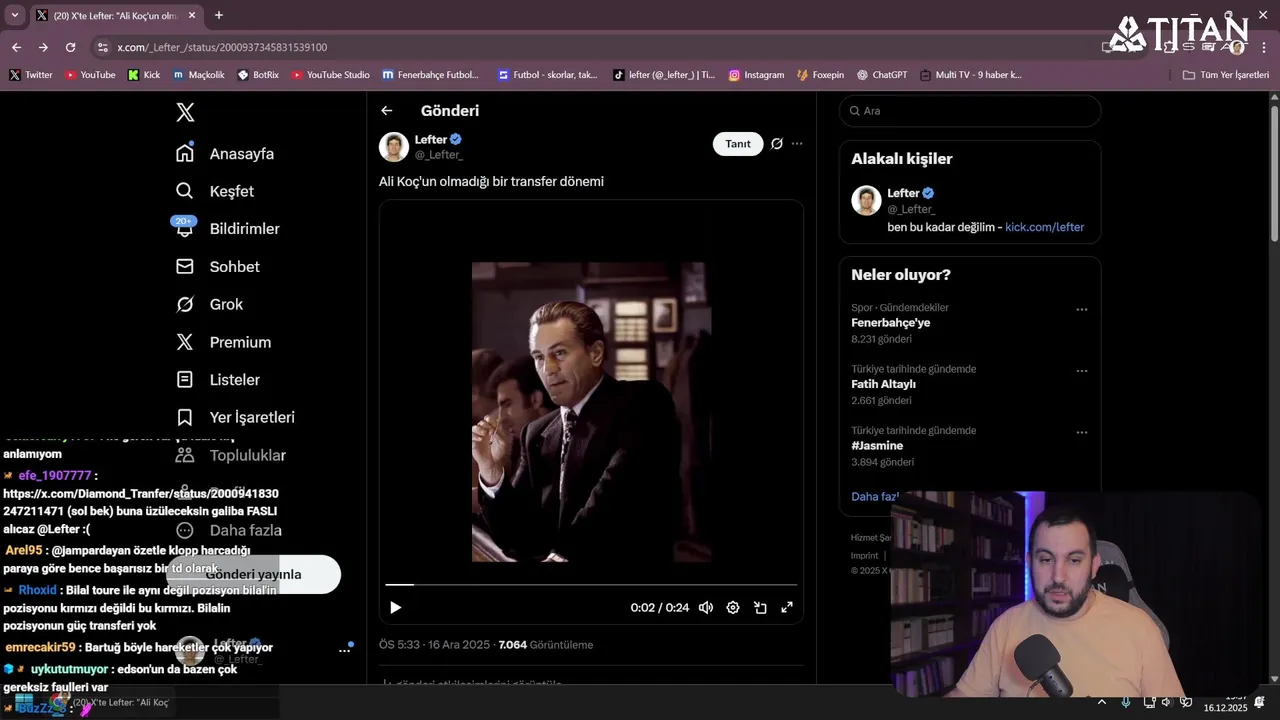Click taskbar volume icon
The height and width of the screenshot is (720, 1280).
(1166, 702)
